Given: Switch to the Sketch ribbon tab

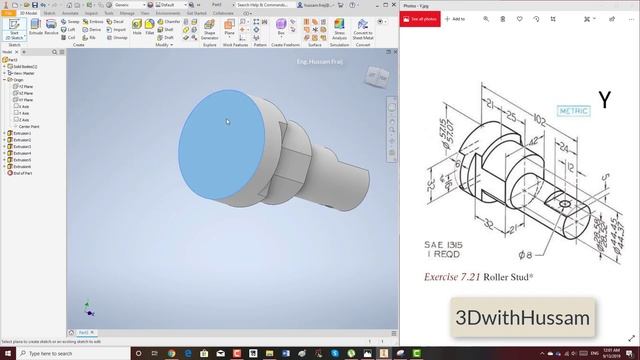Looking at the screenshot, I should coord(49,13).
